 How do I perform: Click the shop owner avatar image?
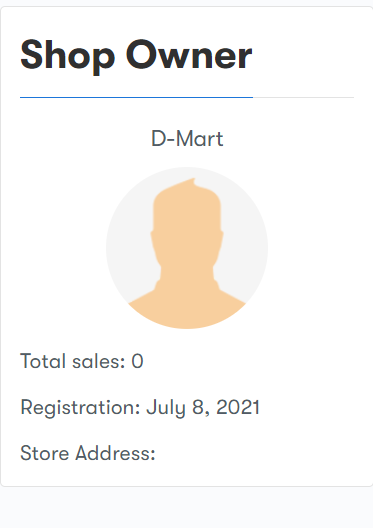tap(187, 248)
